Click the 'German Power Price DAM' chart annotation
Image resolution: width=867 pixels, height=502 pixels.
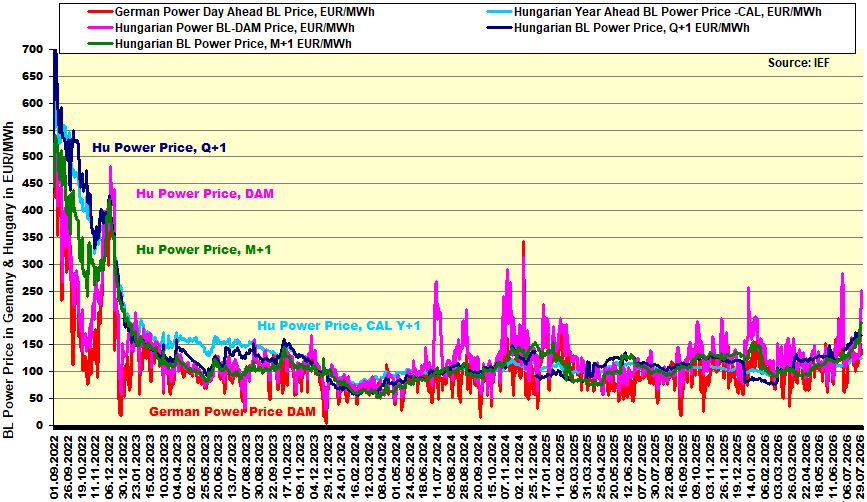tap(232, 411)
